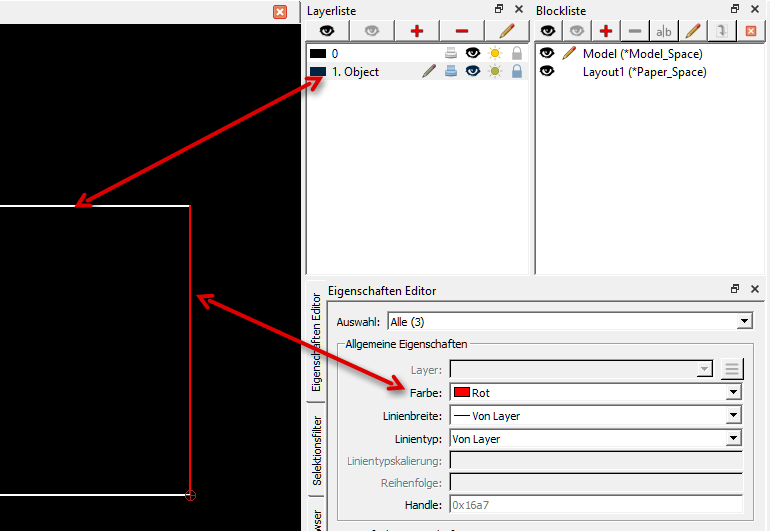Insert block with the arrow icon in Blockliste
Image resolution: width=770 pixels, height=531 pixels.
coord(722,31)
